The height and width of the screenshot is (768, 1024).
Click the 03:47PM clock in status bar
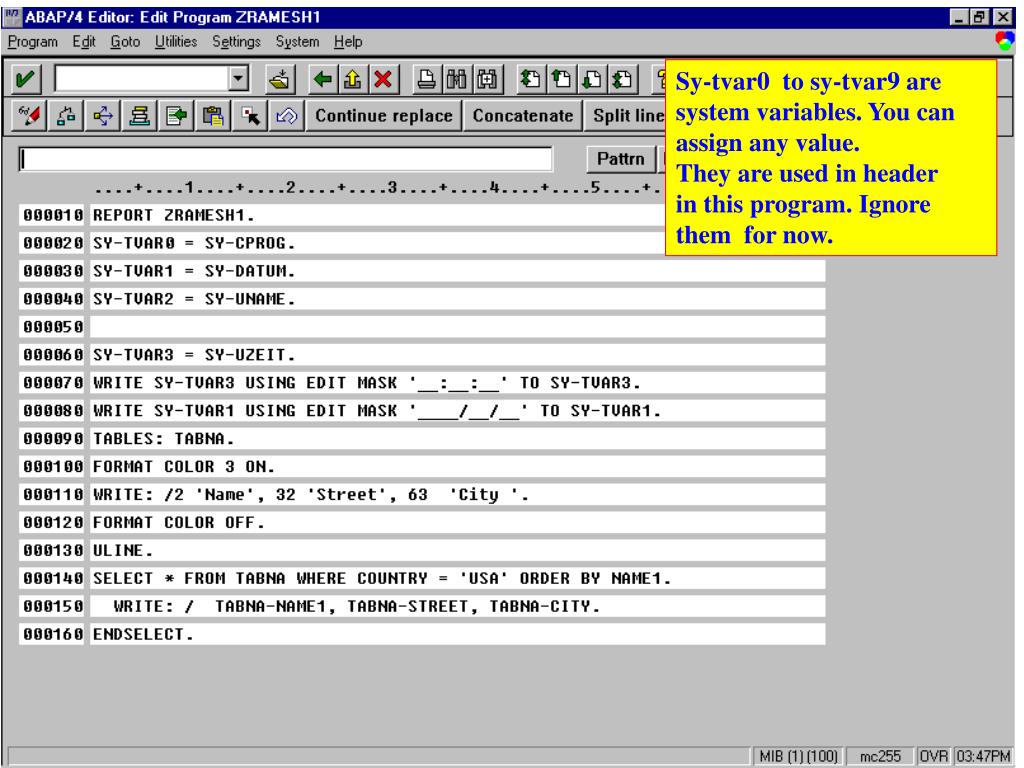[983, 756]
